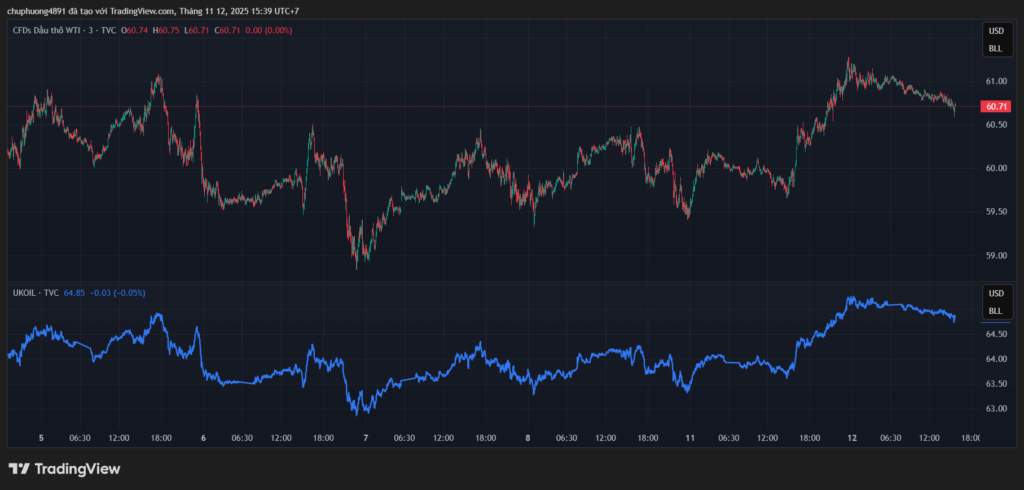Select date 11 on the time axis
Viewport: 1024px width, 490px height.
pos(690,437)
